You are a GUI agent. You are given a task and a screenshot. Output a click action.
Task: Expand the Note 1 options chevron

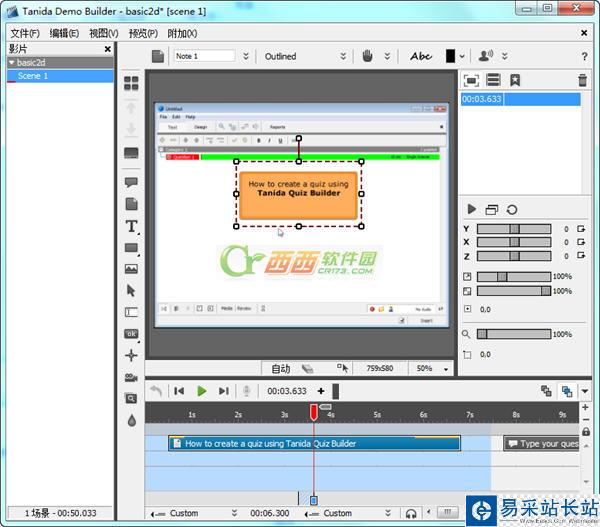(246, 56)
